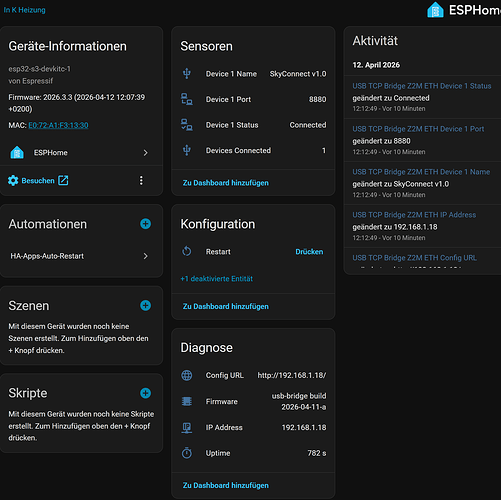Click the Device 1 Name USB icon
This screenshot has width=501, height=500.
[x=187, y=73]
